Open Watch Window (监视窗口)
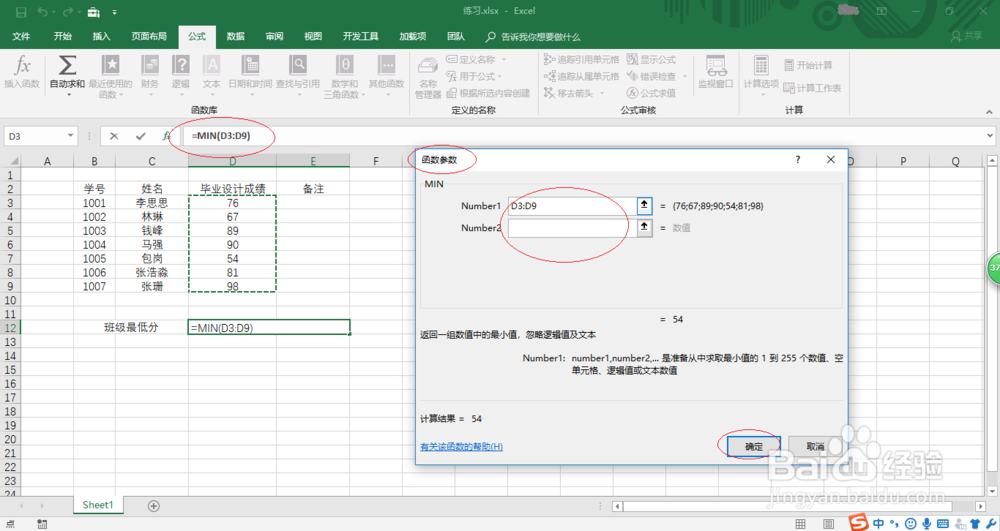Image resolution: width=1000 pixels, height=531 pixels. point(716,71)
